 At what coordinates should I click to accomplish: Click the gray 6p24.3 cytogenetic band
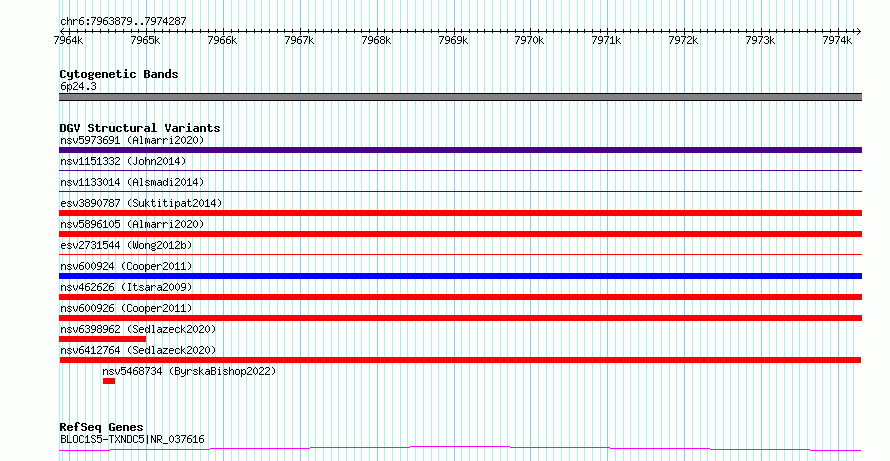click(460, 97)
